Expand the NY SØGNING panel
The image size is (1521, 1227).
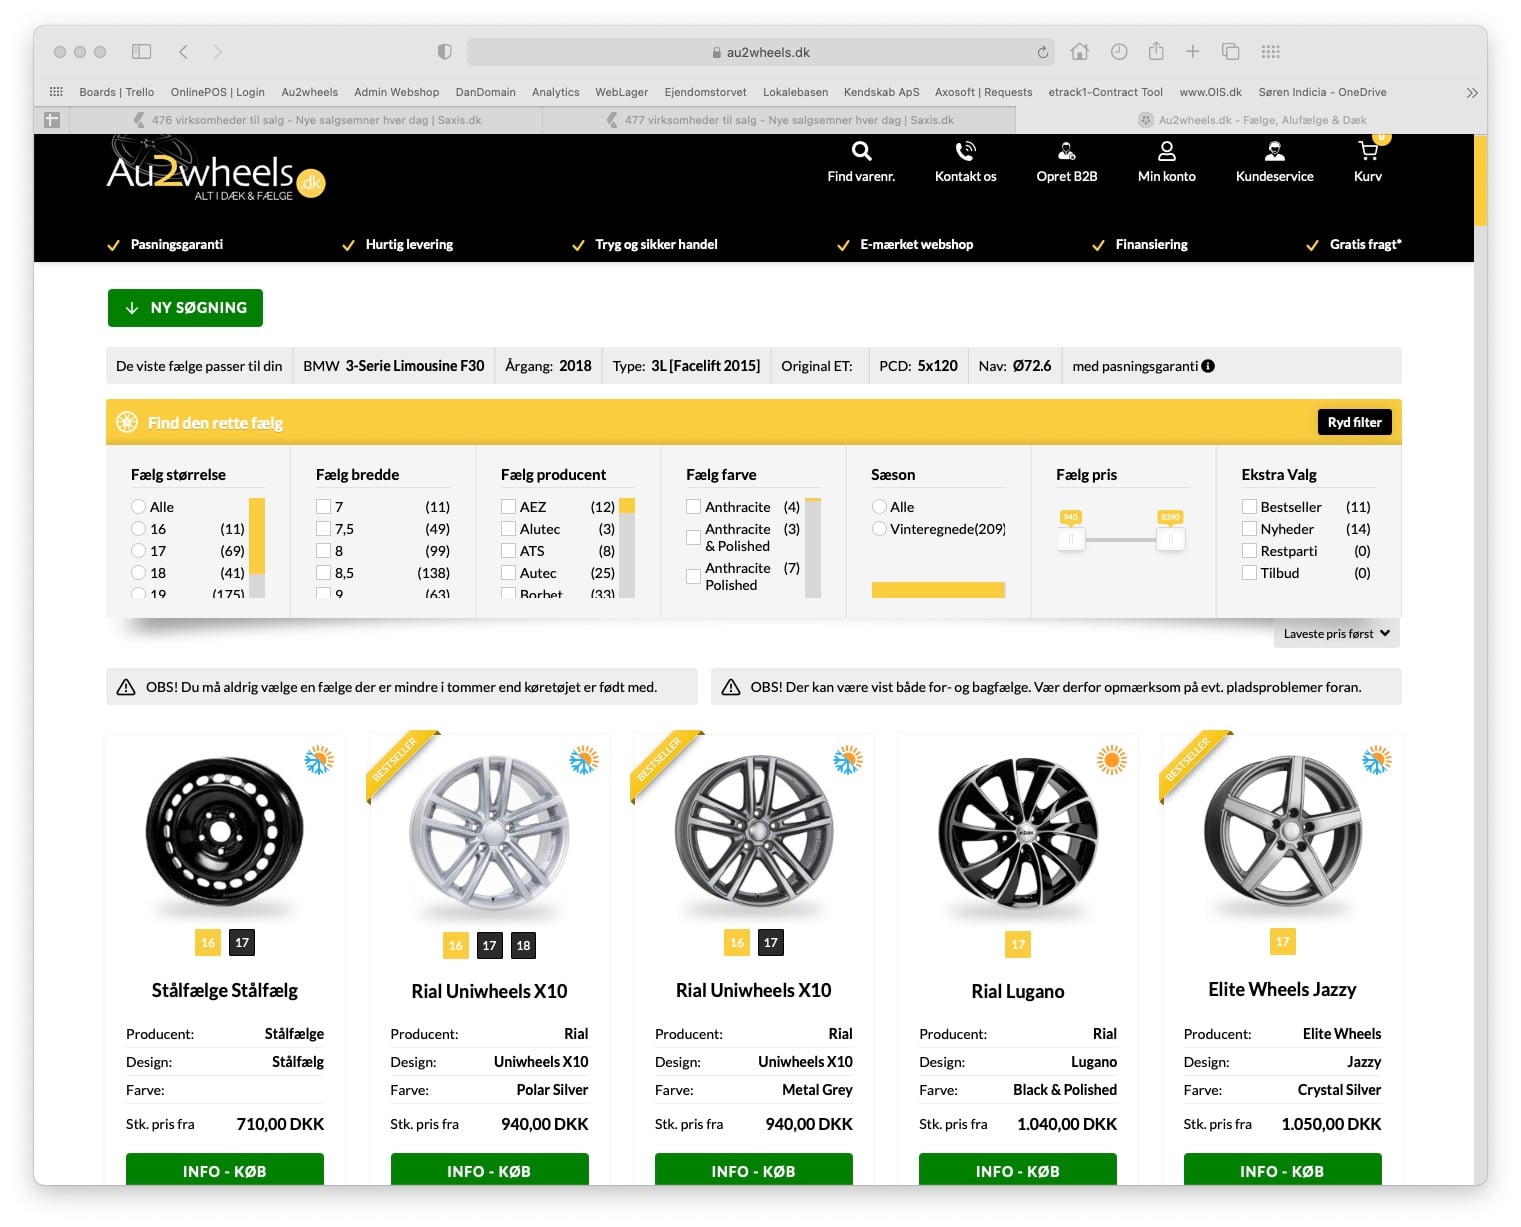185,308
